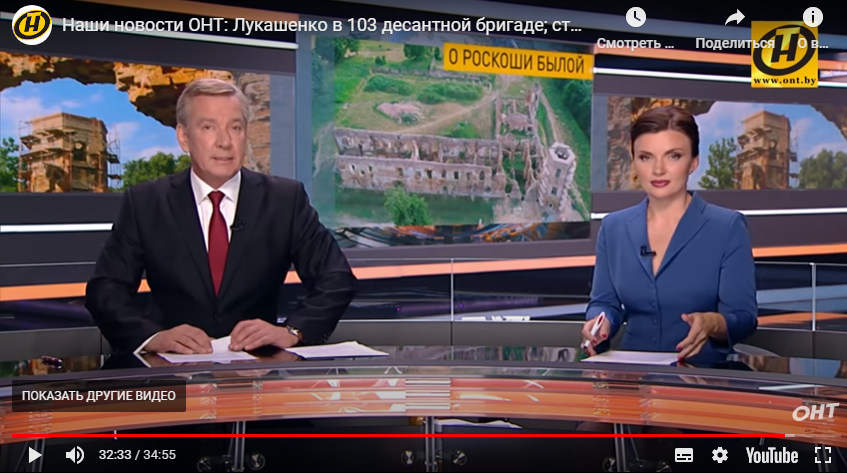Add to Watch Later via the clock icon
Viewport: 847px width, 473px height.
point(636,18)
